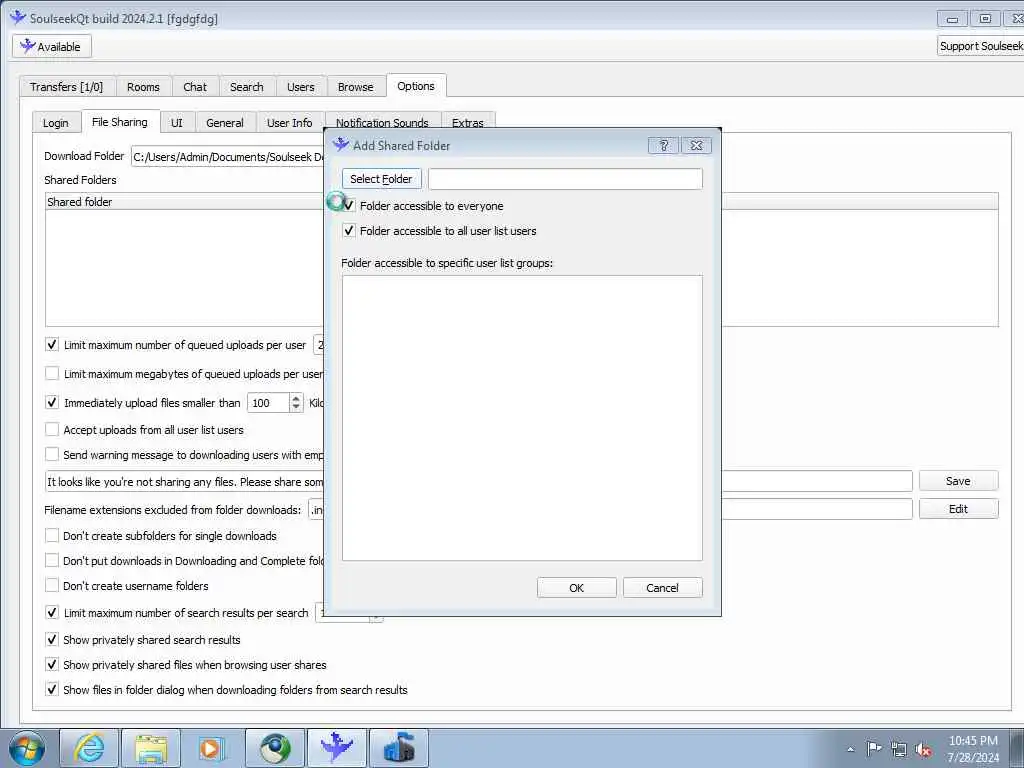The width and height of the screenshot is (1024, 768).
Task: Click the Soulseek logo in Add Shared Folder title bar
Action: (x=341, y=144)
